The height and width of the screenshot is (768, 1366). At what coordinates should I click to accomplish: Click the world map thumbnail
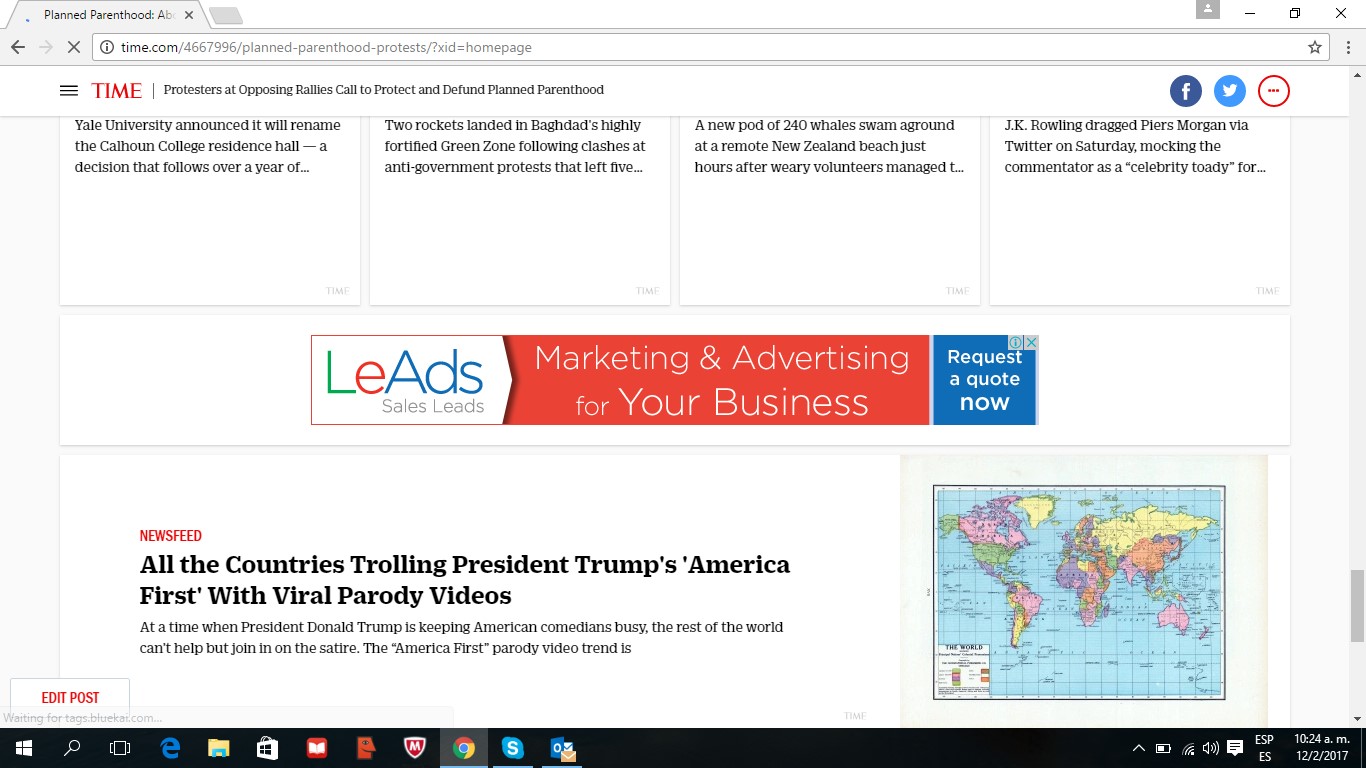pos(1084,591)
